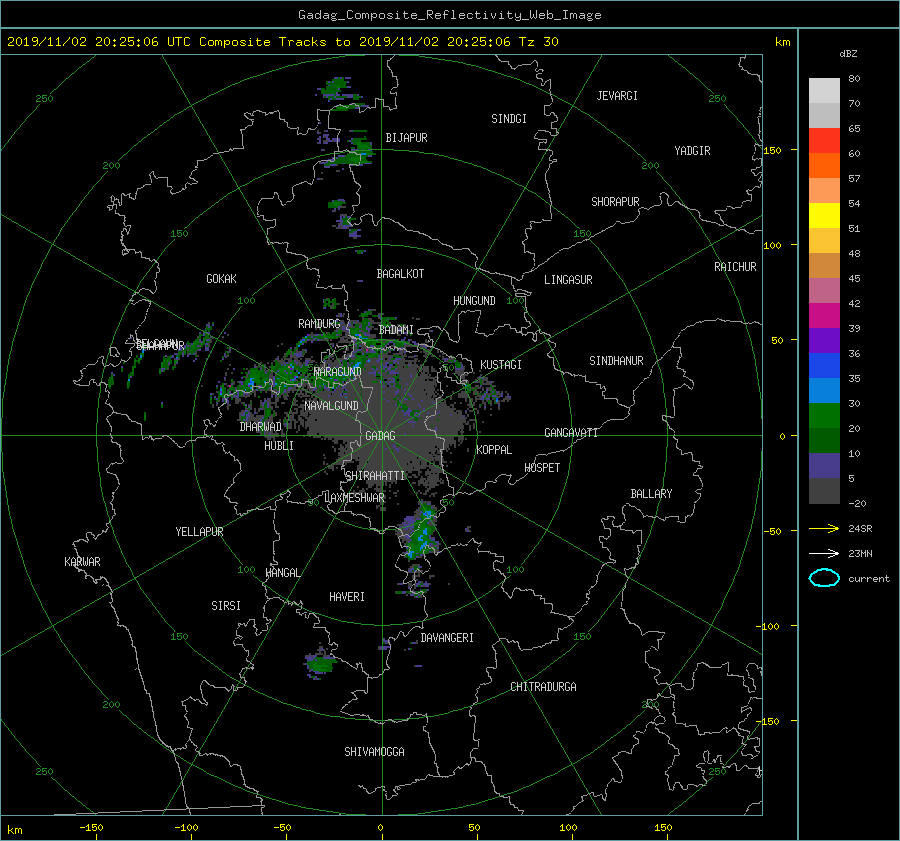Image resolution: width=900 pixels, height=841 pixels.
Task: Click the HUBLI label
Action: coord(279,446)
